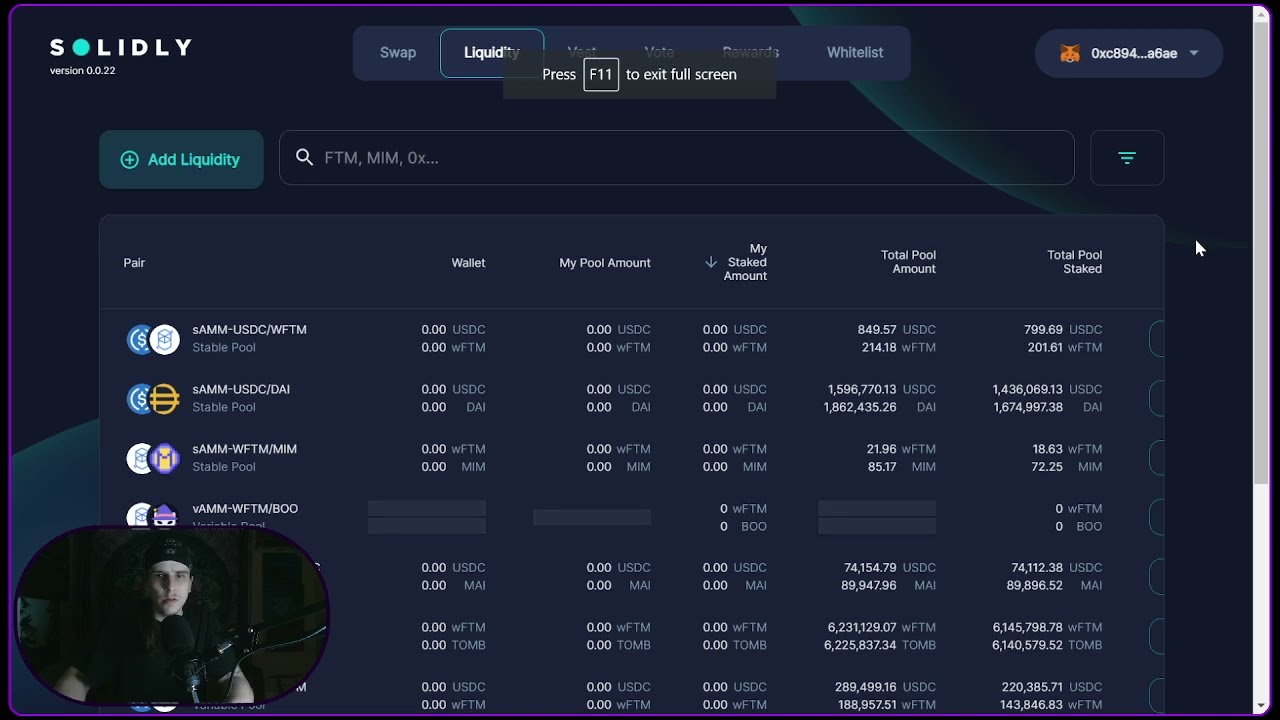This screenshot has width=1280, height=720.
Task: Click the 6,140,579.52 TOMB staked value
Action: point(1046,645)
